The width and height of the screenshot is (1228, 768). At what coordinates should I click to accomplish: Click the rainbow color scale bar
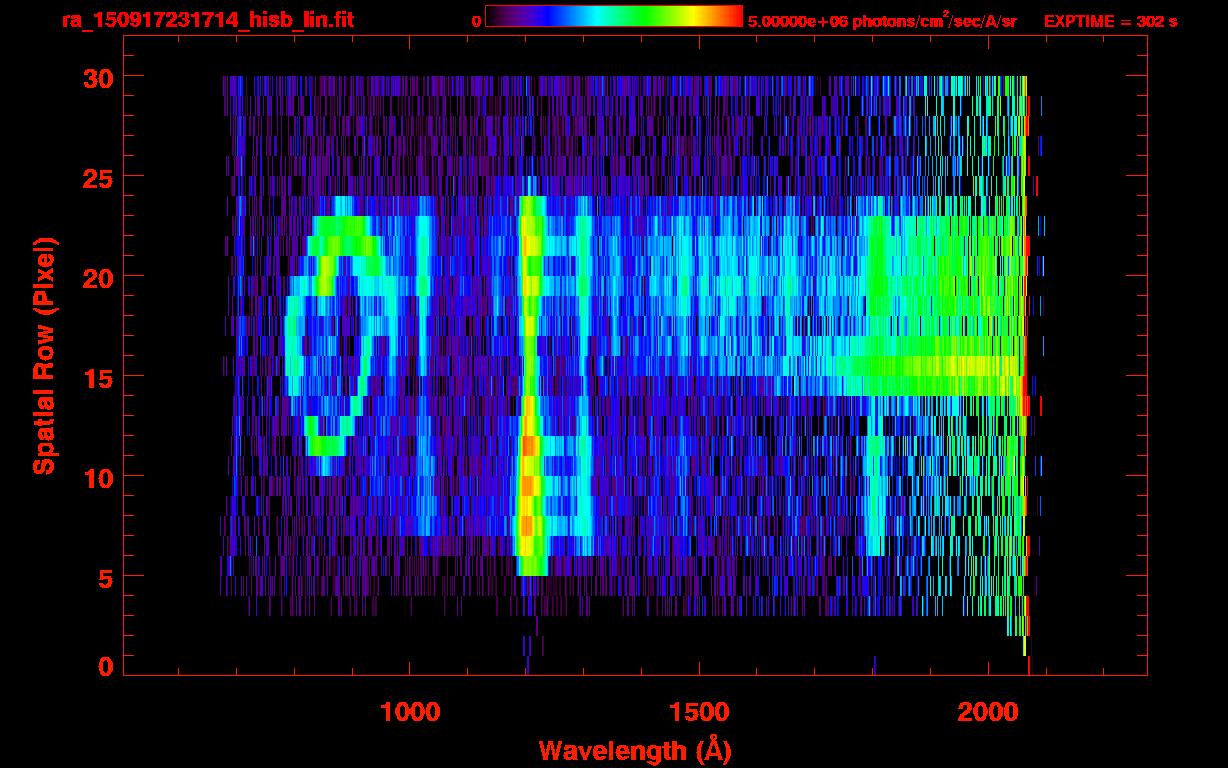click(614, 16)
